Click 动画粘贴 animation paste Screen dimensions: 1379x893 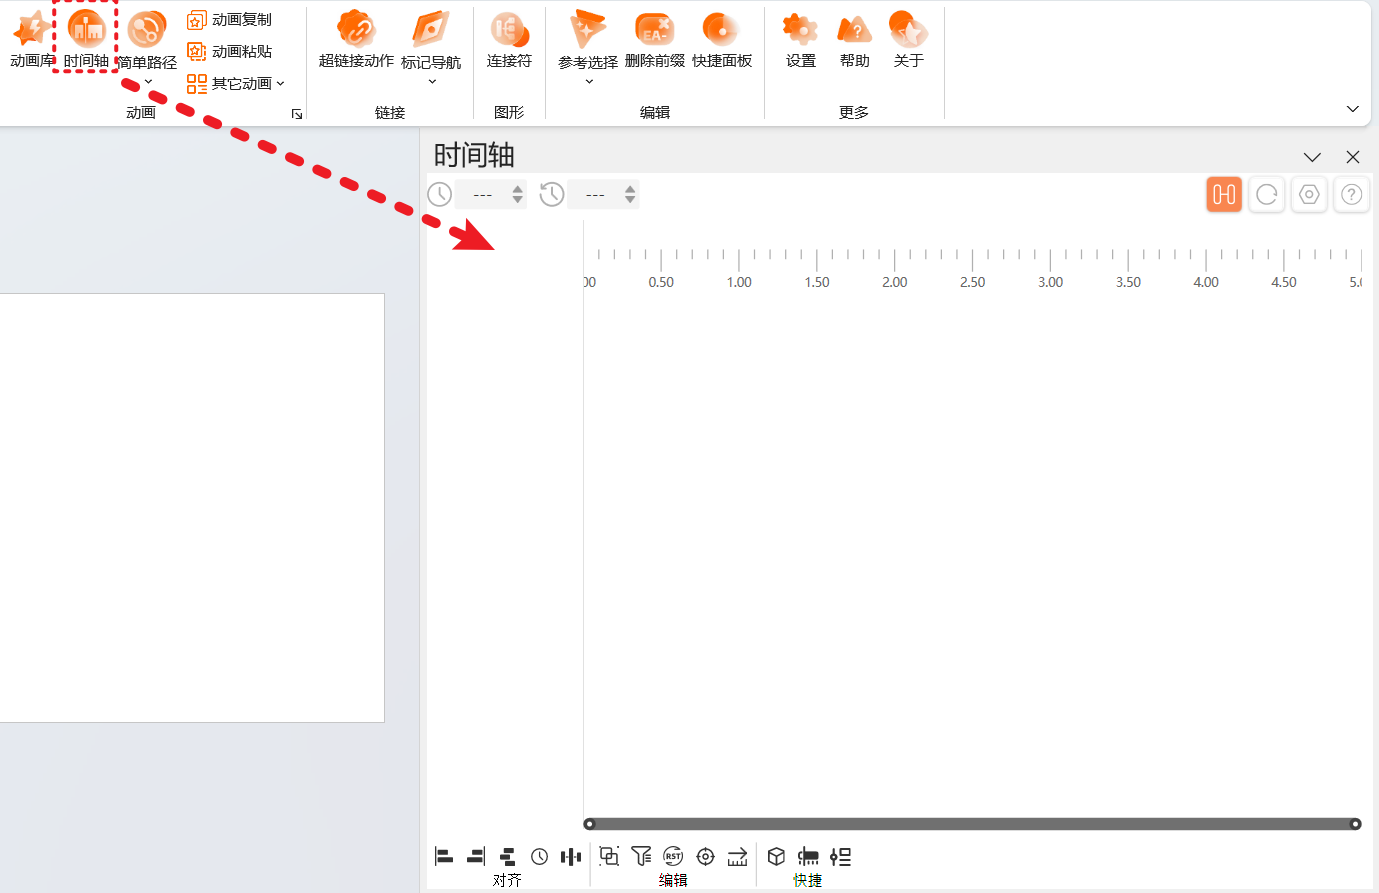coord(230,52)
